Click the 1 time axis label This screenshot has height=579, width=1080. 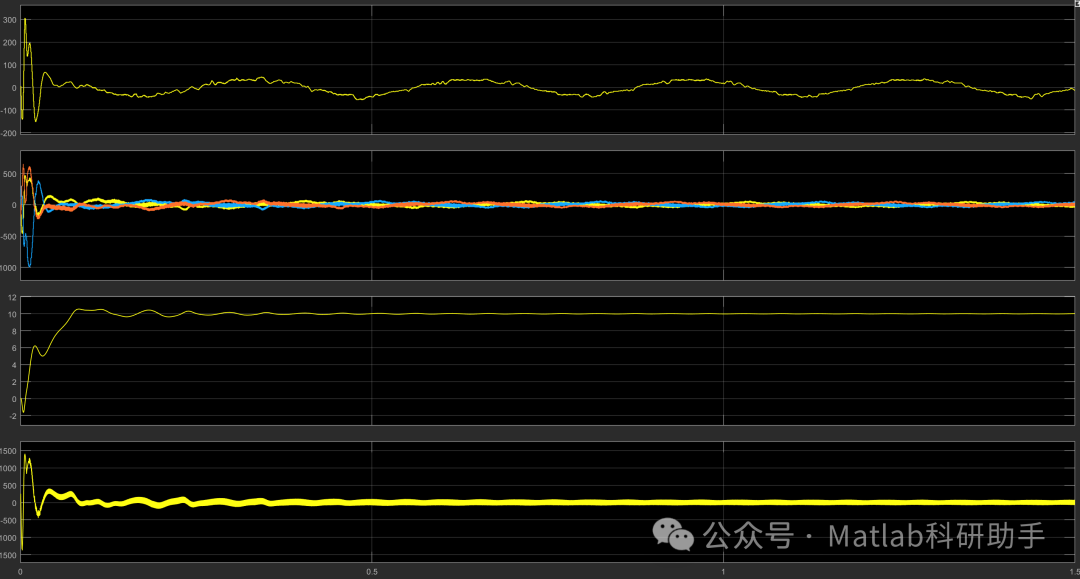pyautogui.click(x=723, y=572)
